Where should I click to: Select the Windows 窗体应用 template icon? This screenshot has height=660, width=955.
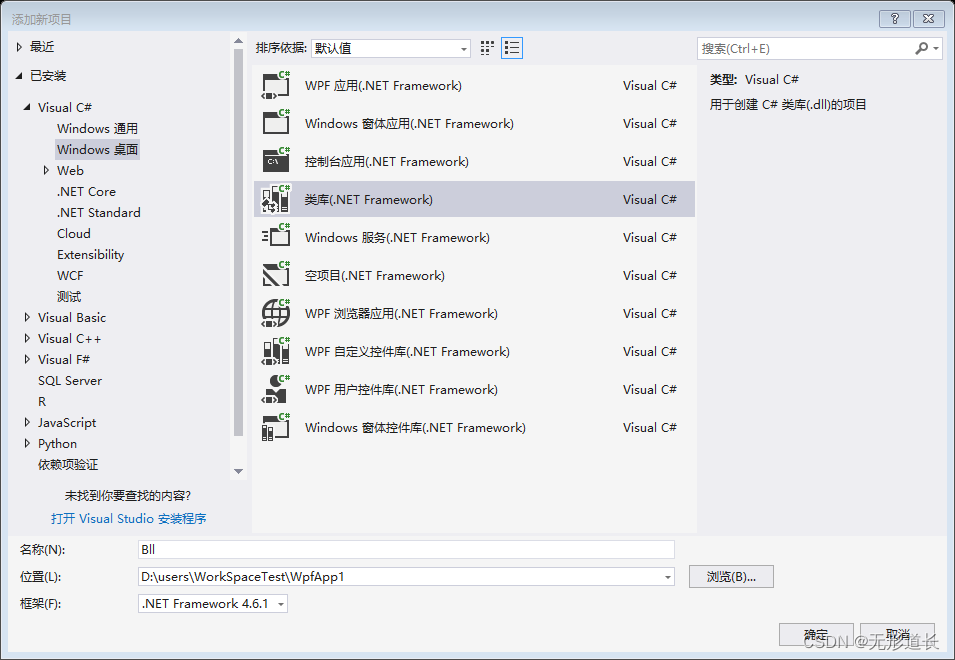tap(274, 123)
